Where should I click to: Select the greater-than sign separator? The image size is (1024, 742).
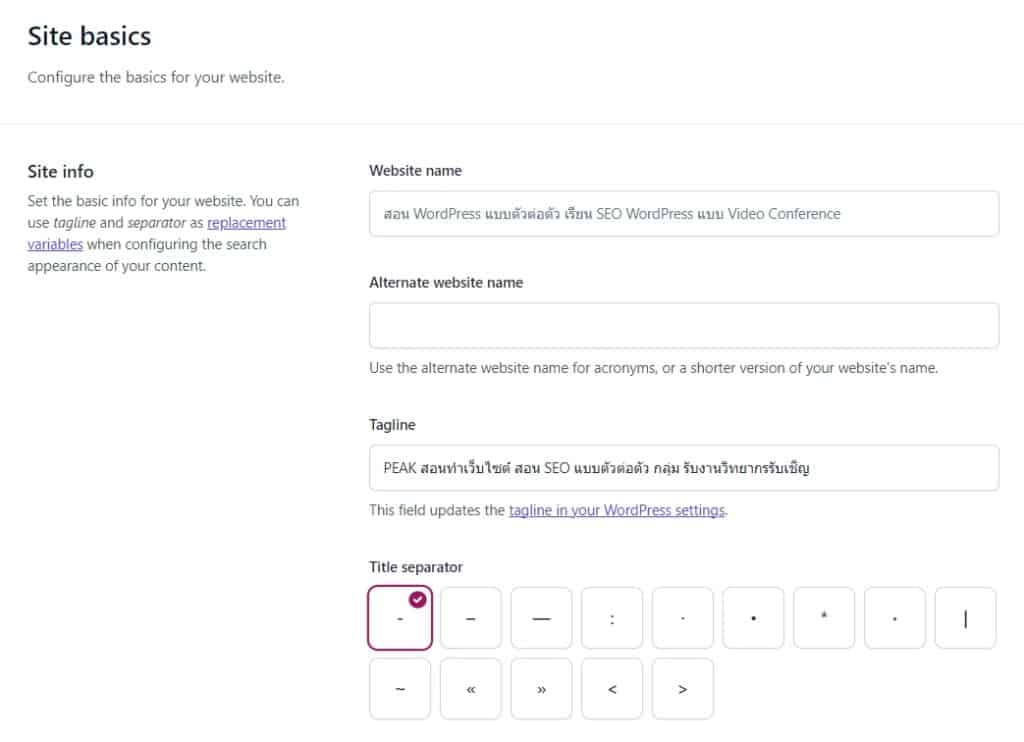[x=682, y=689]
